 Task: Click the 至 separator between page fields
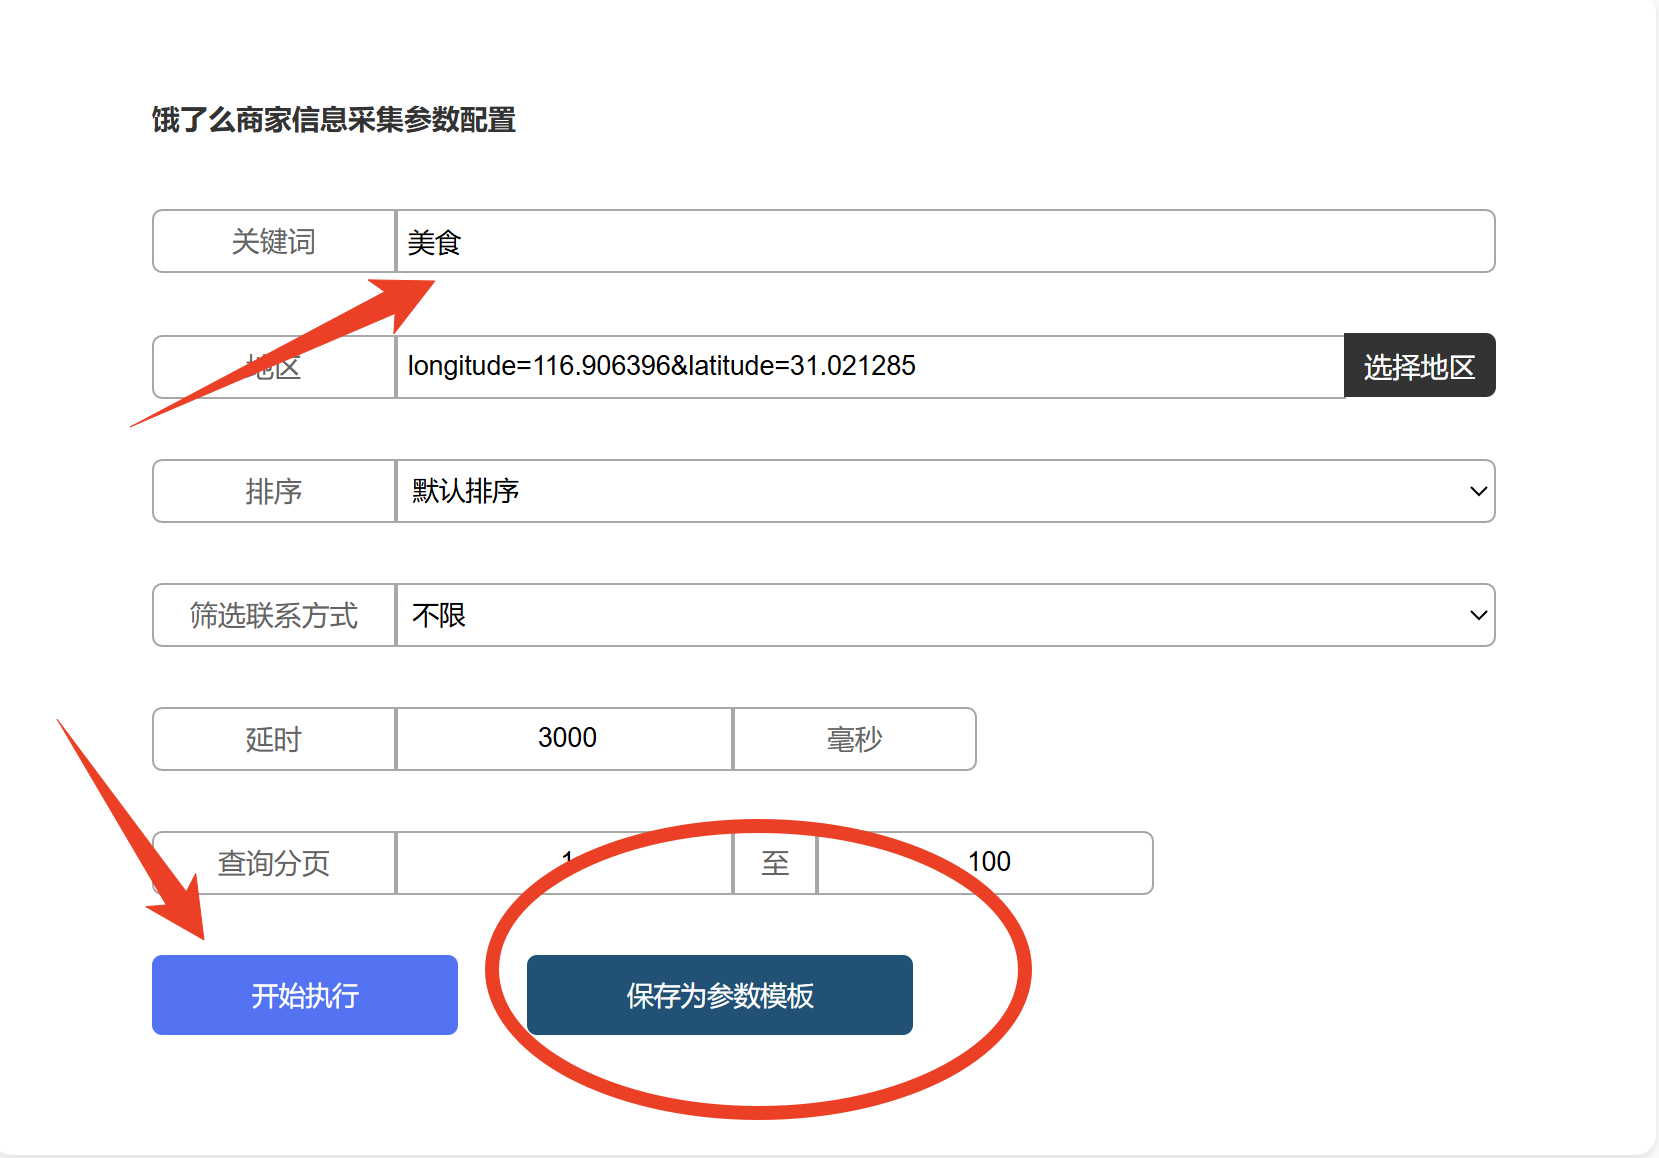pos(775,863)
